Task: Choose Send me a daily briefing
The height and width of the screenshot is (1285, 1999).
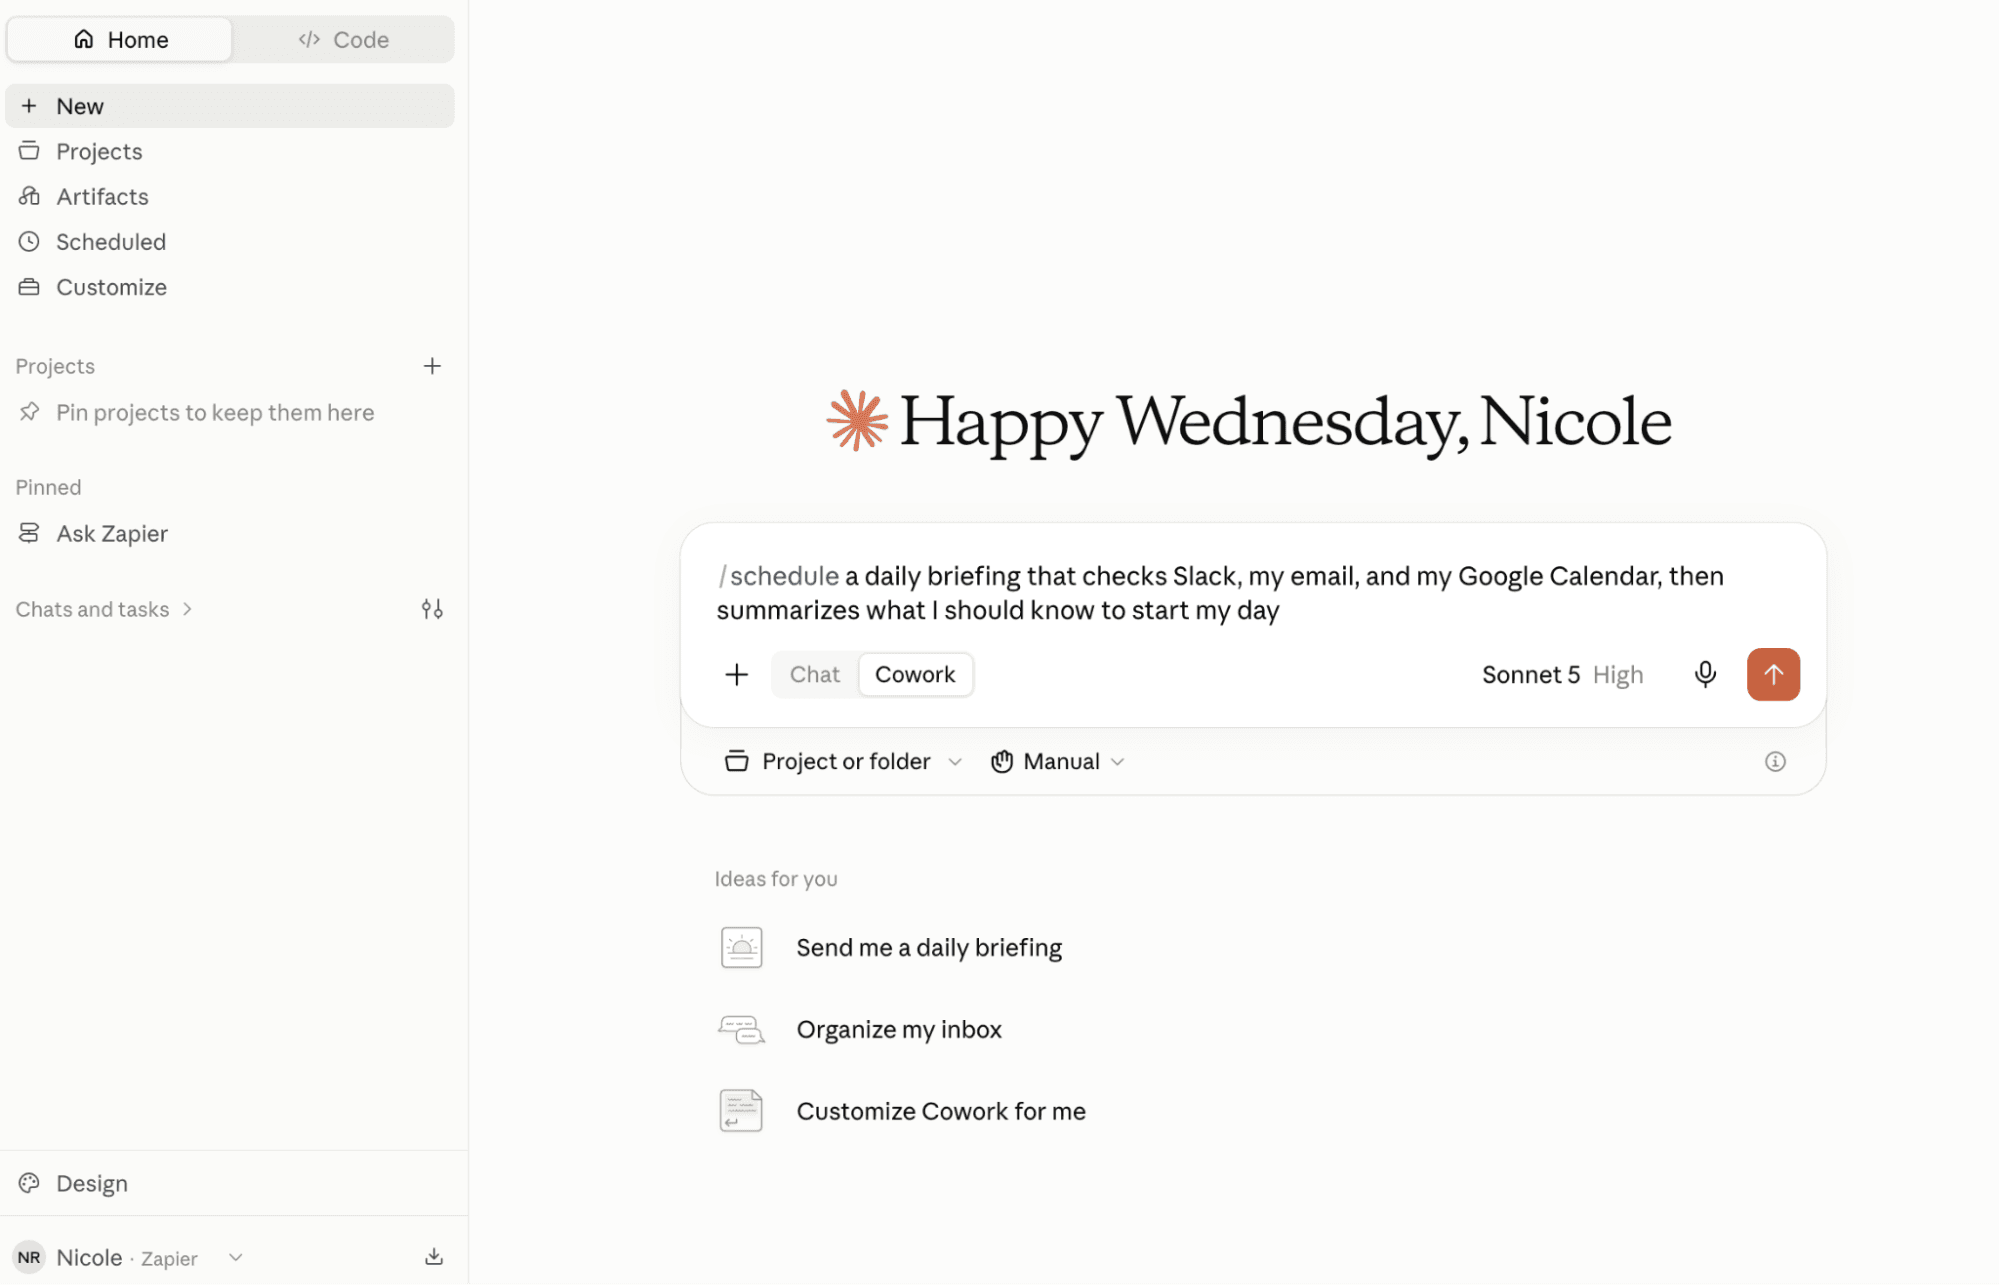Action: pos(929,947)
